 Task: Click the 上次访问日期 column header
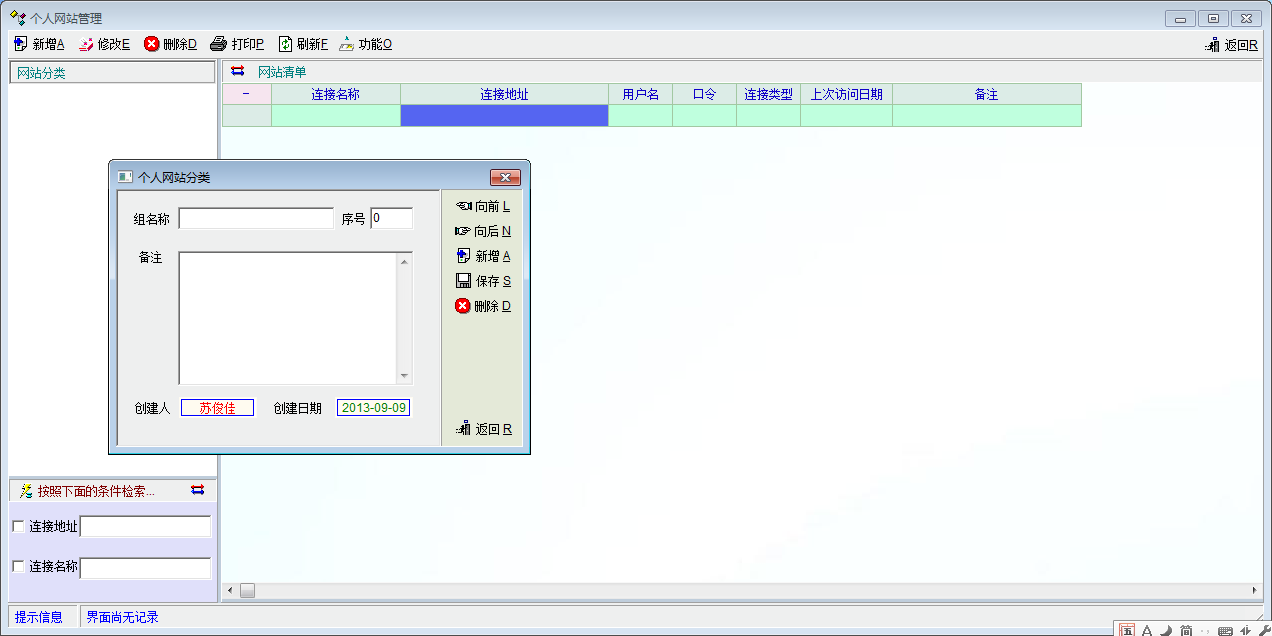(x=846, y=94)
